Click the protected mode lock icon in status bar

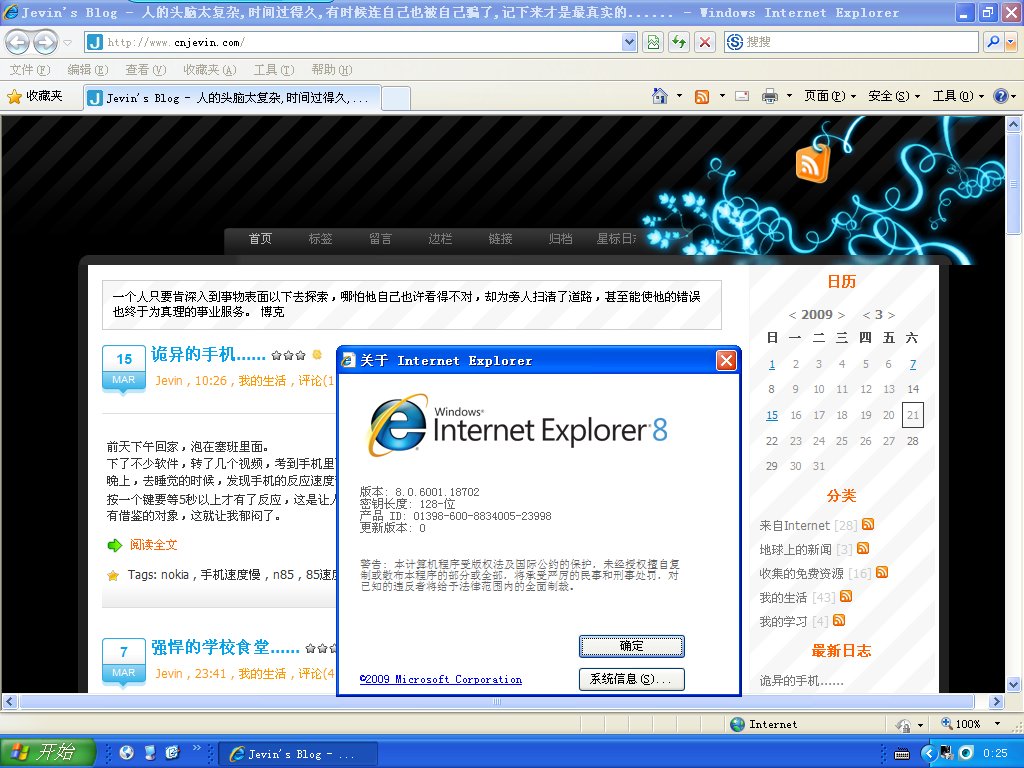tap(904, 724)
